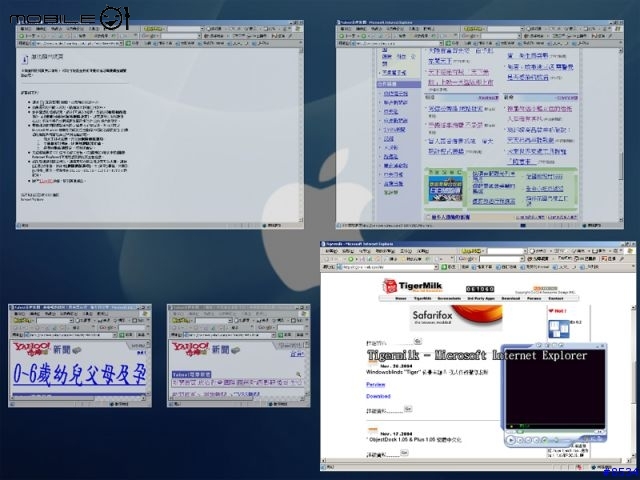Screen dimensions: 640x480
Task: Click the Go button beneath the Safarifox banner
Action: point(418,340)
